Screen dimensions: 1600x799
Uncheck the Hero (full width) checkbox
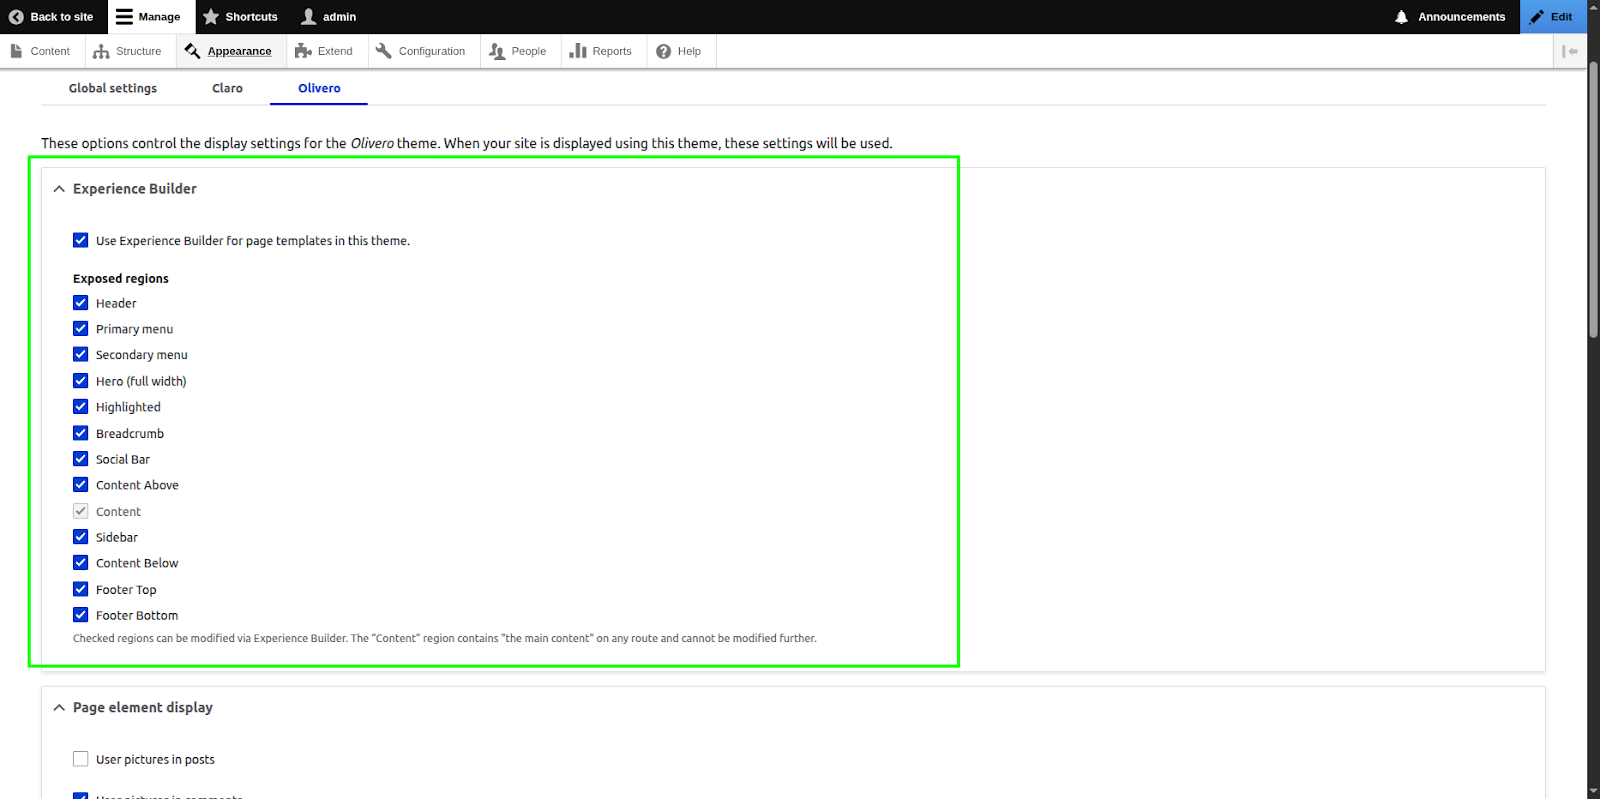tap(81, 381)
